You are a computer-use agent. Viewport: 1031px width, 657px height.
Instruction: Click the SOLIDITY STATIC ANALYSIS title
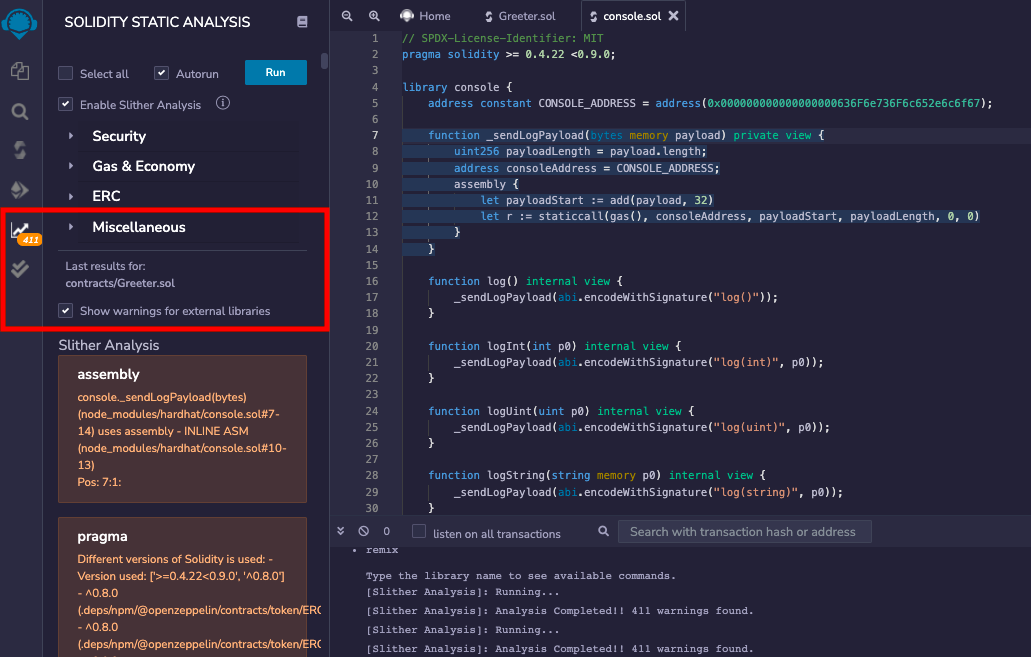pyautogui.click(x=157, y=22)
